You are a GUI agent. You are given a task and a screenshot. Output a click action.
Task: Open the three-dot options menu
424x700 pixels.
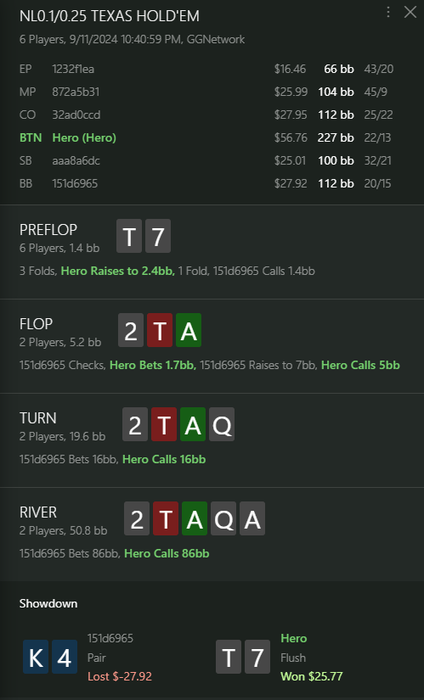(x=388, y=12)
